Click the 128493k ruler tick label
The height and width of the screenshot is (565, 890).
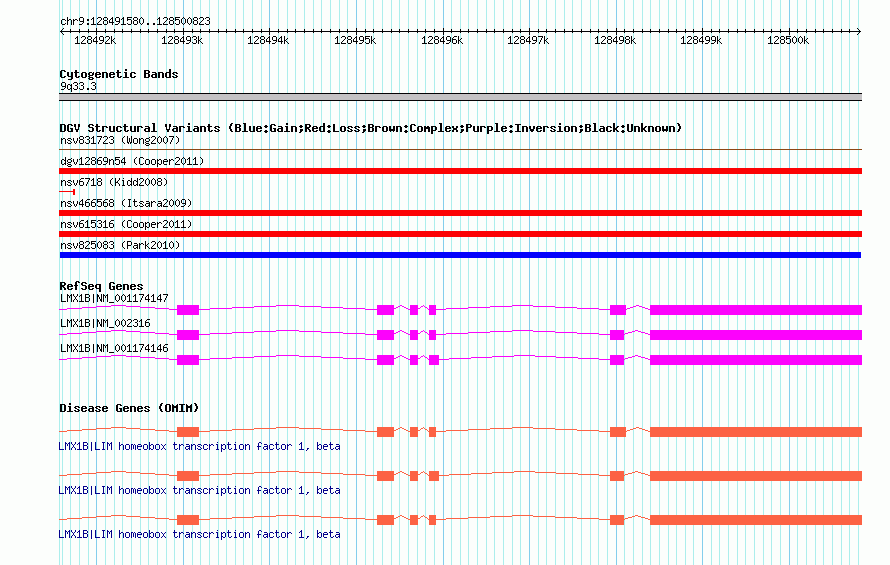tap(182, 40)
